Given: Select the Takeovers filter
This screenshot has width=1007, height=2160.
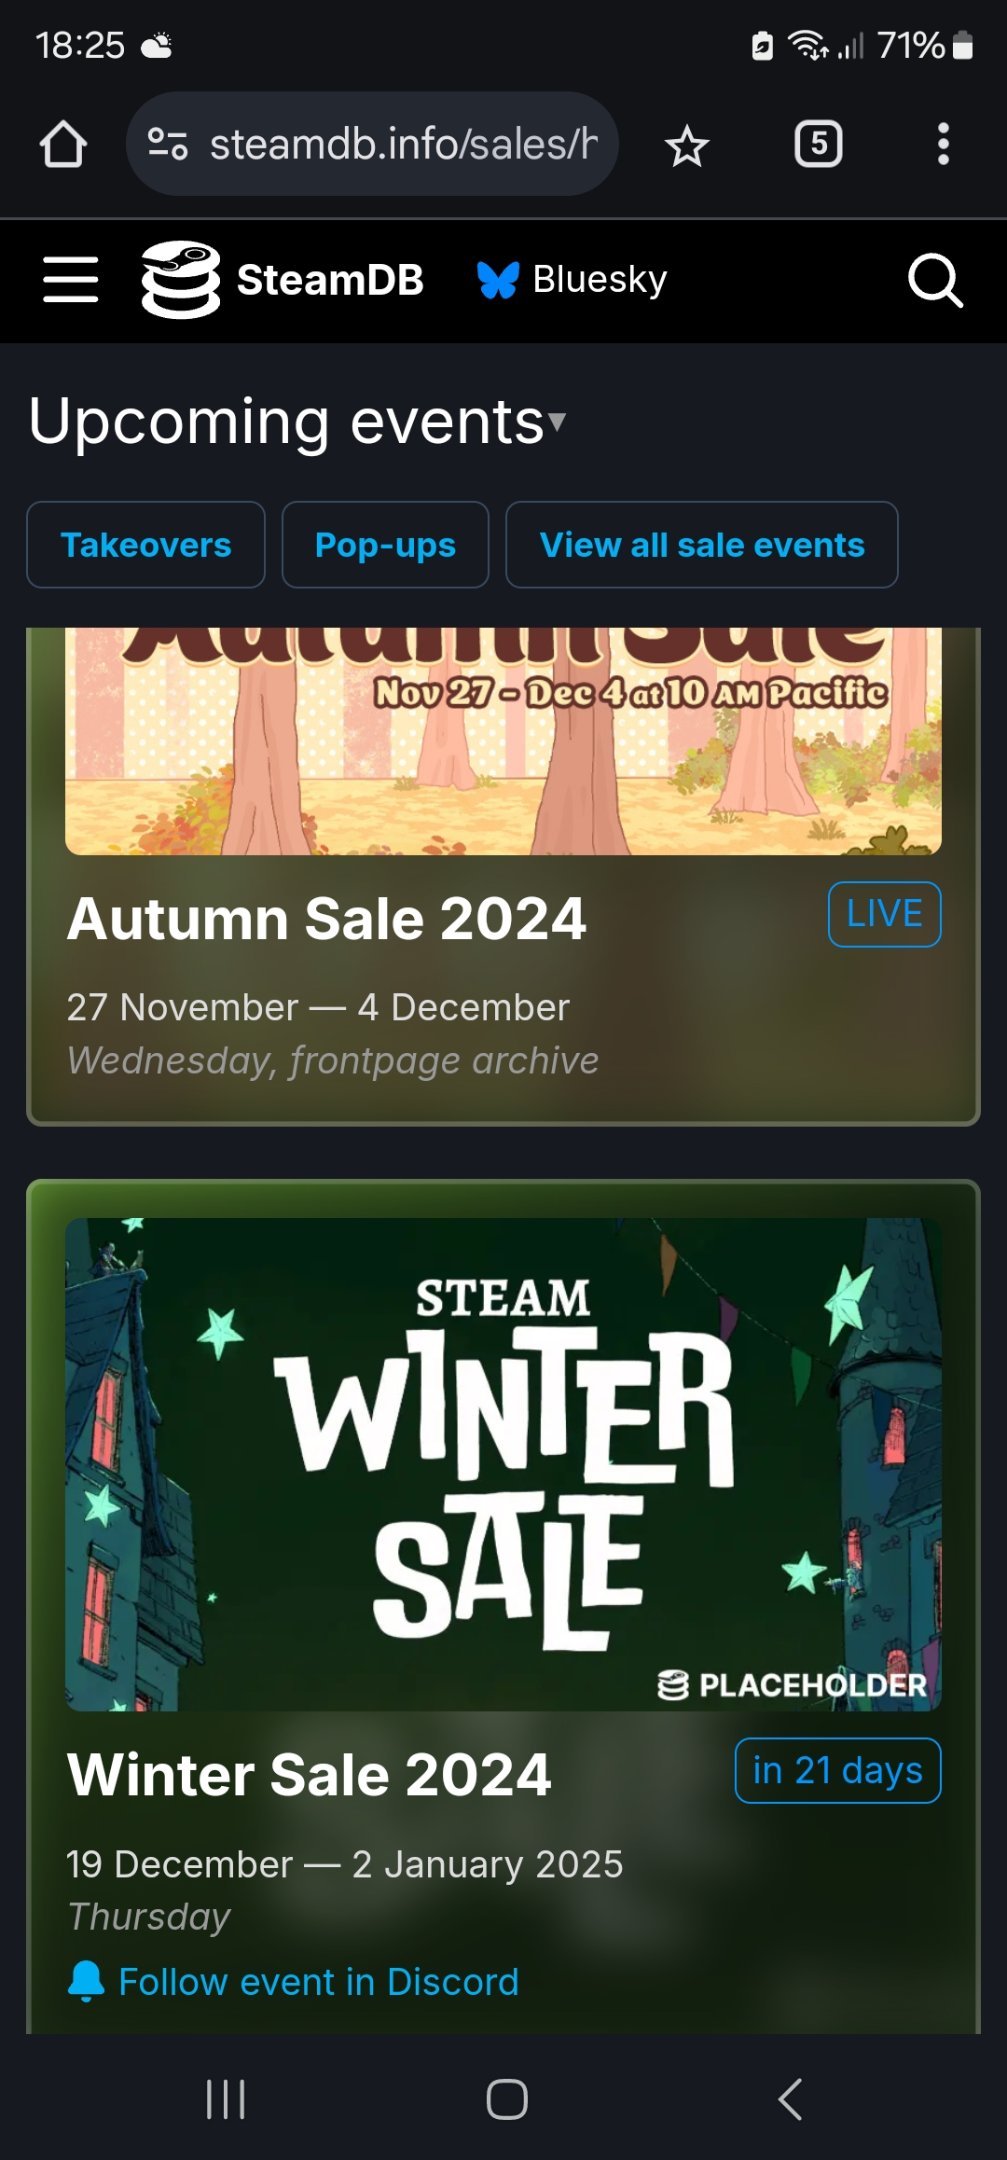Looking at the screenshot, I should [146, 545].
